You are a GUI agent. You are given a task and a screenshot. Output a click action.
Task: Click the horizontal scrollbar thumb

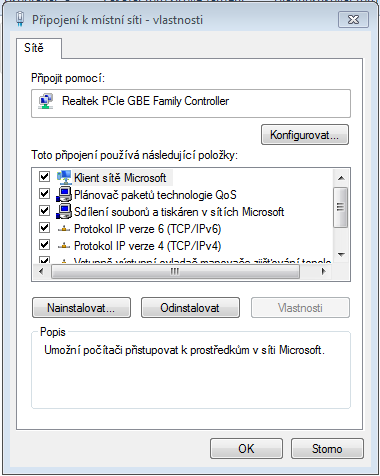point(175,272)
